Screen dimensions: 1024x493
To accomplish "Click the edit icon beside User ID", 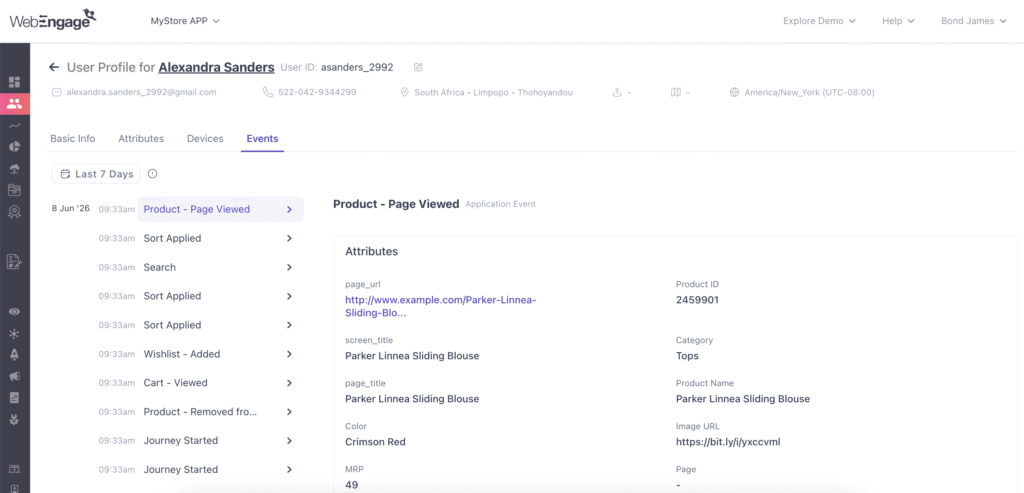I will click(x=419, y=67).
